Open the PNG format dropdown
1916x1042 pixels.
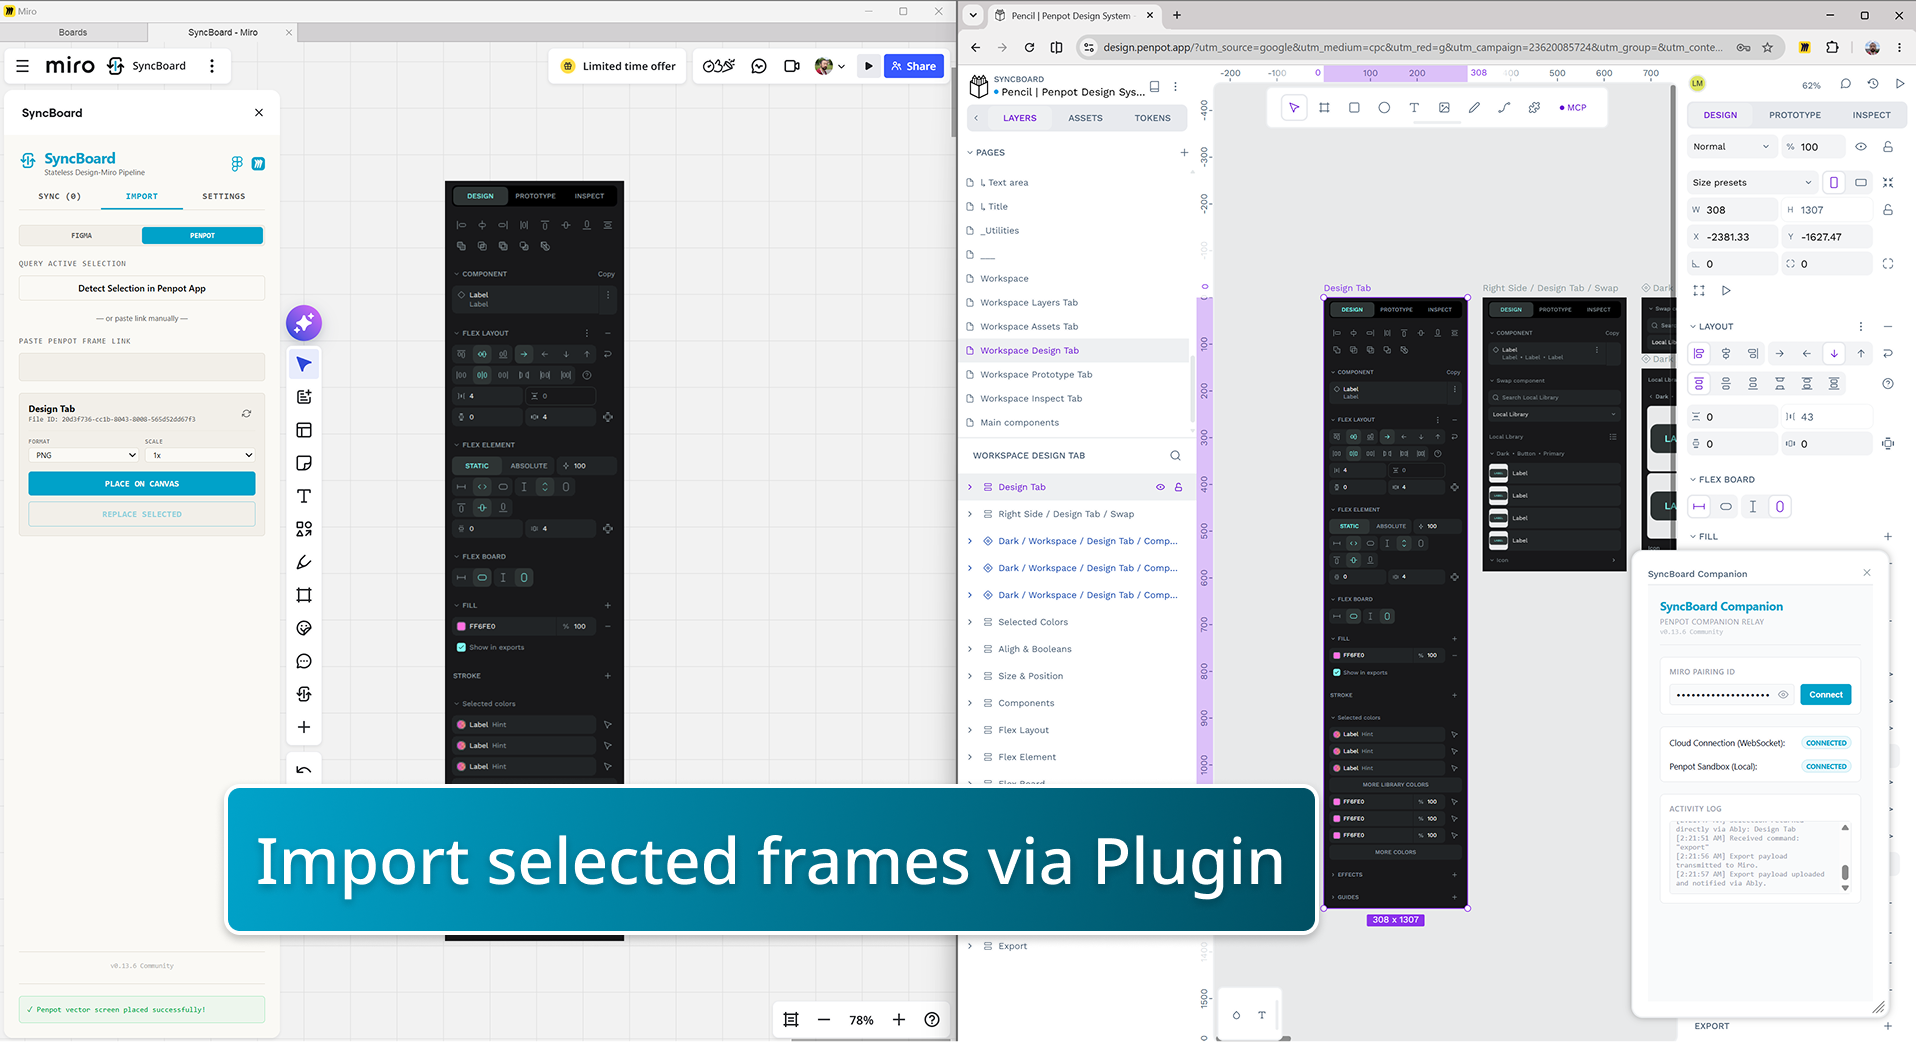83,455
